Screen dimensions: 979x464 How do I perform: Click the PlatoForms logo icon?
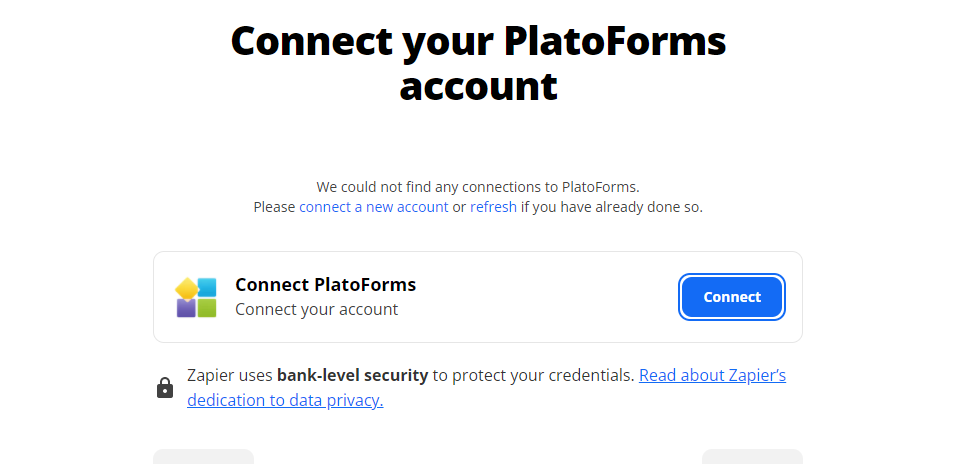[x=196, y=297]
